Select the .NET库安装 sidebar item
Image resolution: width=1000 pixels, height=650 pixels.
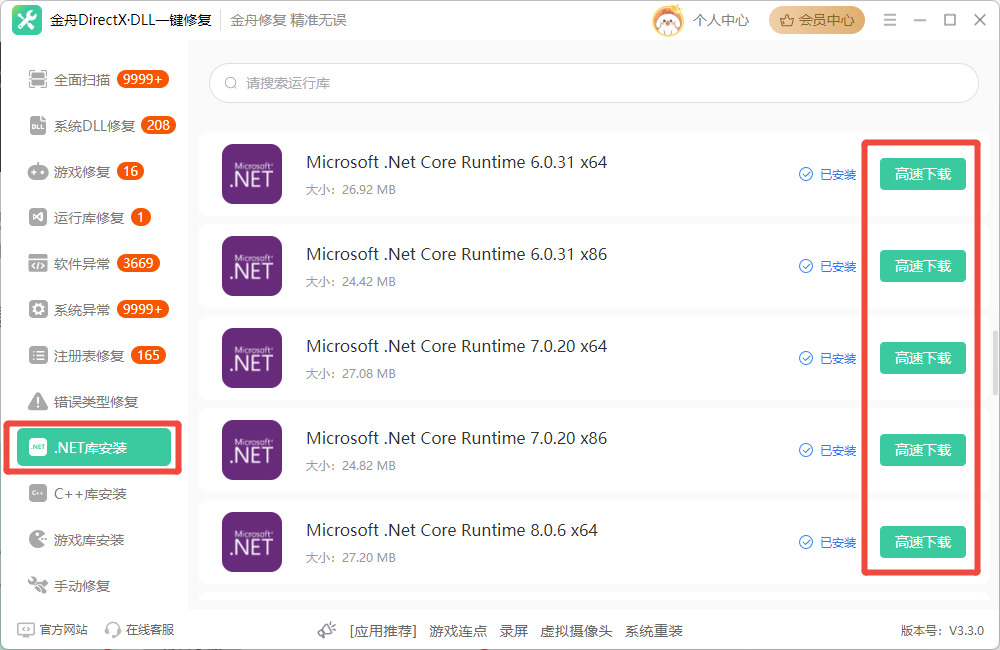[94, 447]
